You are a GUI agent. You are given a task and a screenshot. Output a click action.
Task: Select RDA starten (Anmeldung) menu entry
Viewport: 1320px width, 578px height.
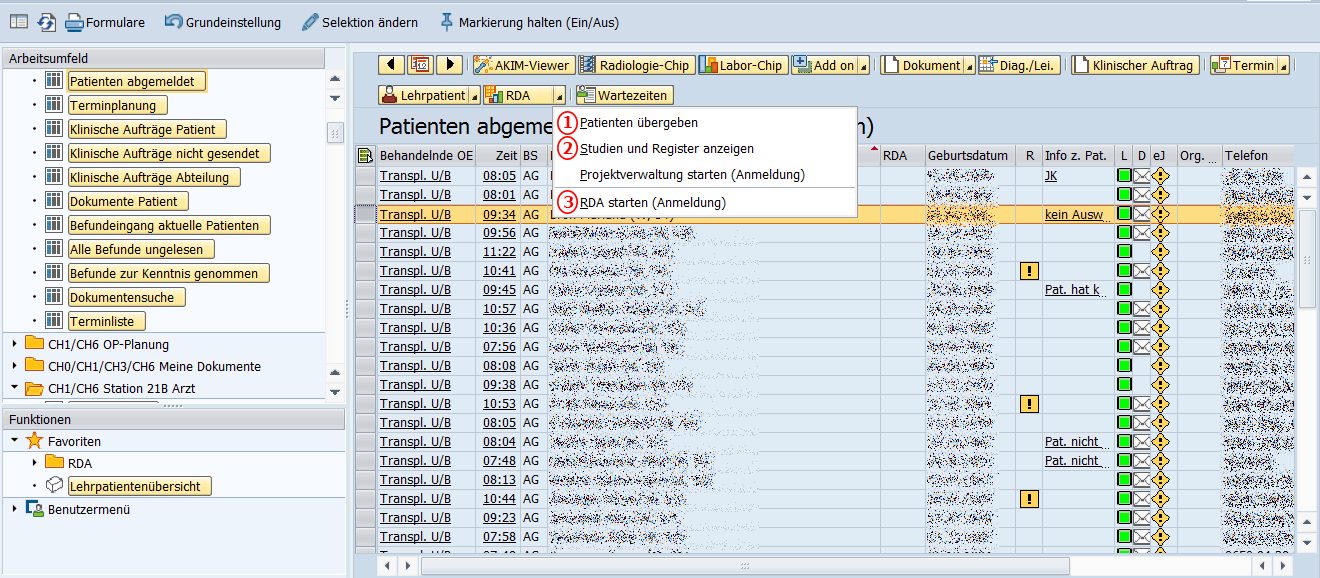(x=652, y=203)
